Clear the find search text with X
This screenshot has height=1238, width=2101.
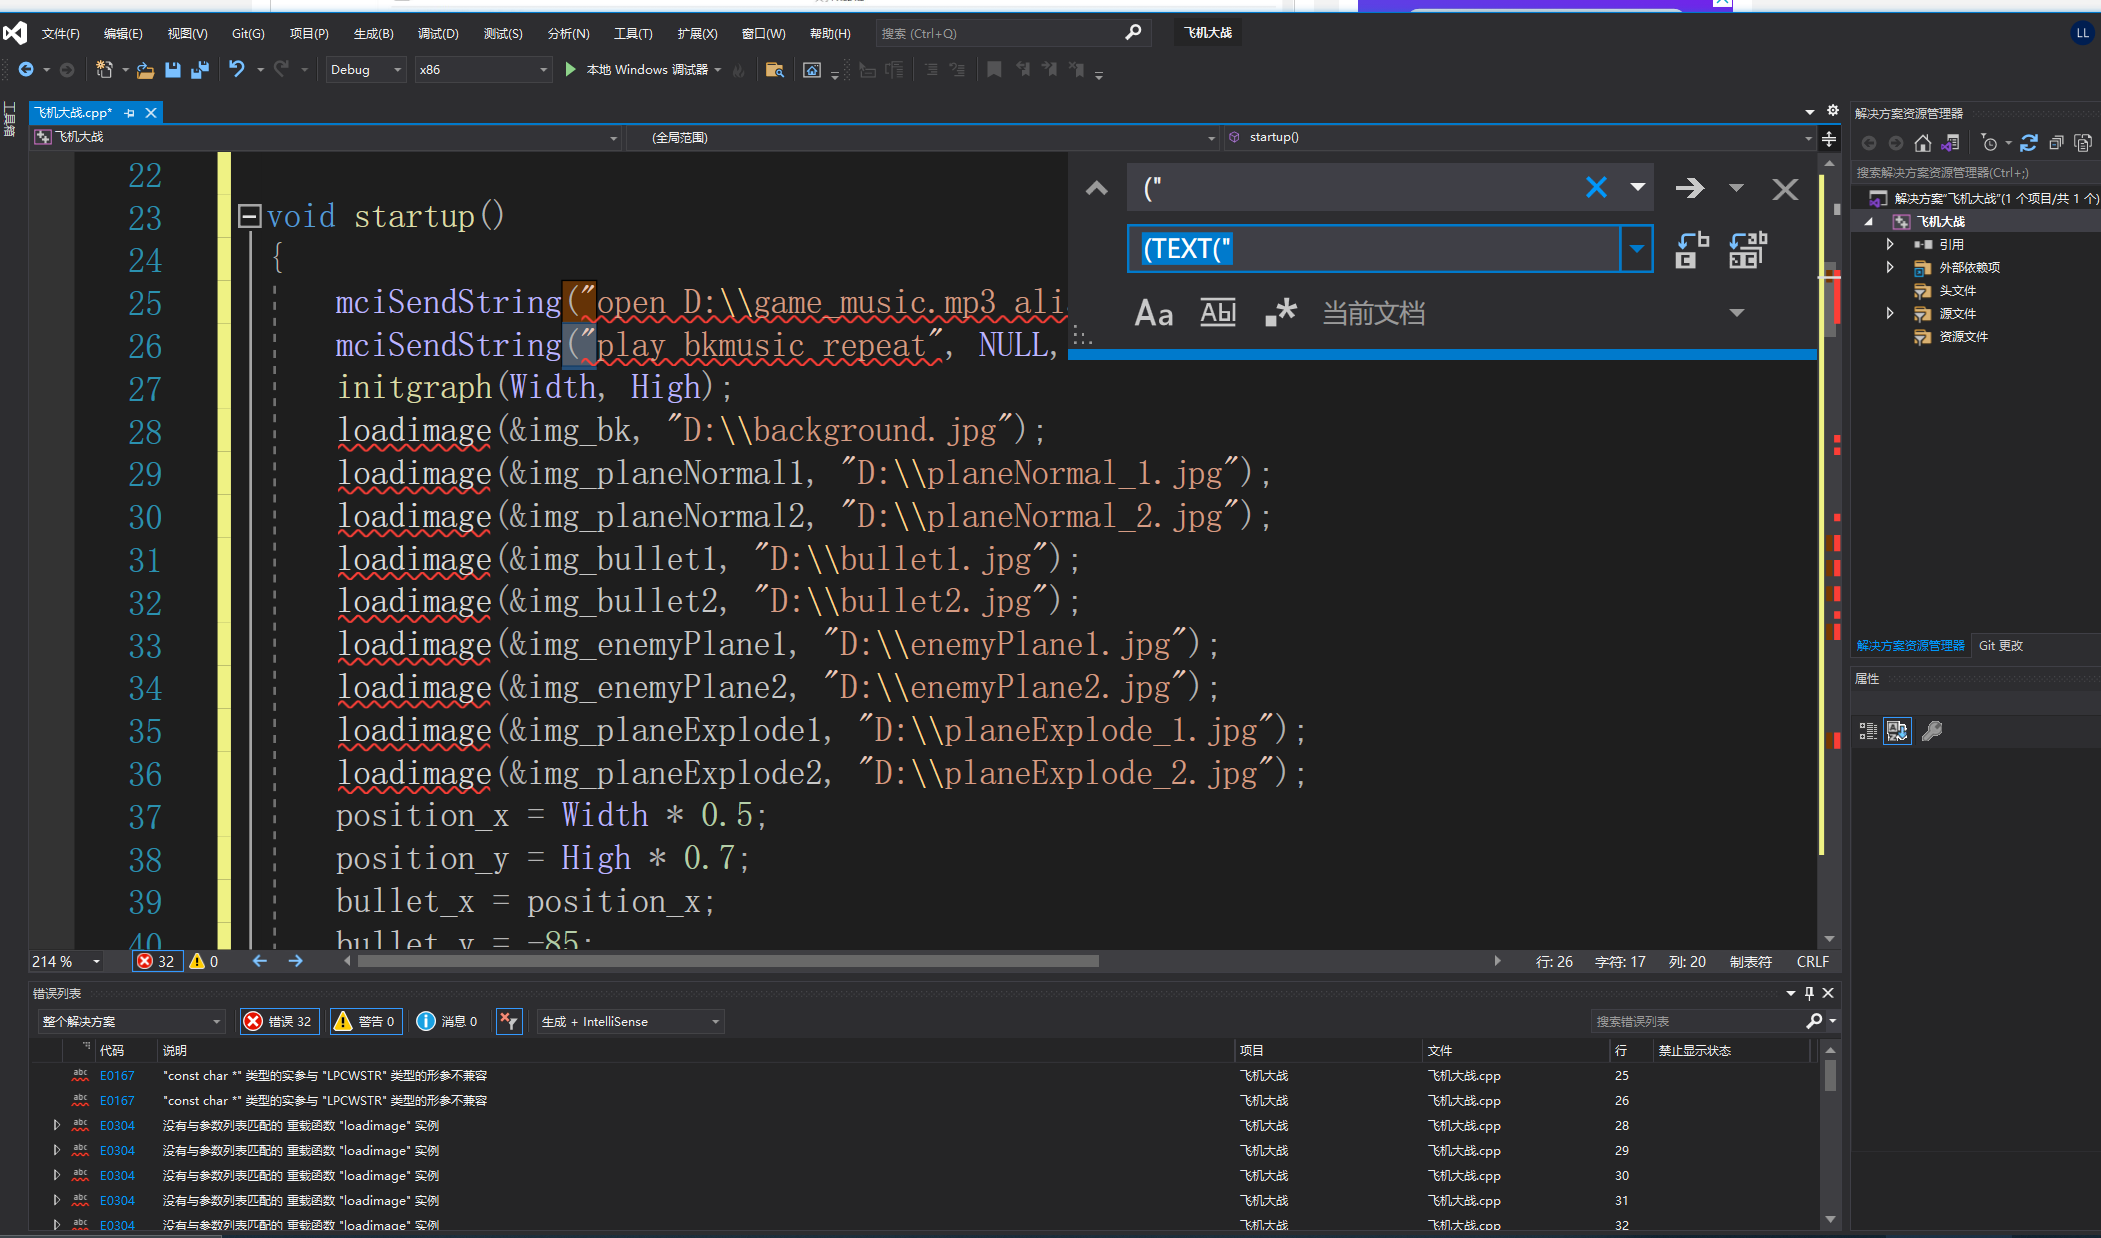tap(1596, 187)
